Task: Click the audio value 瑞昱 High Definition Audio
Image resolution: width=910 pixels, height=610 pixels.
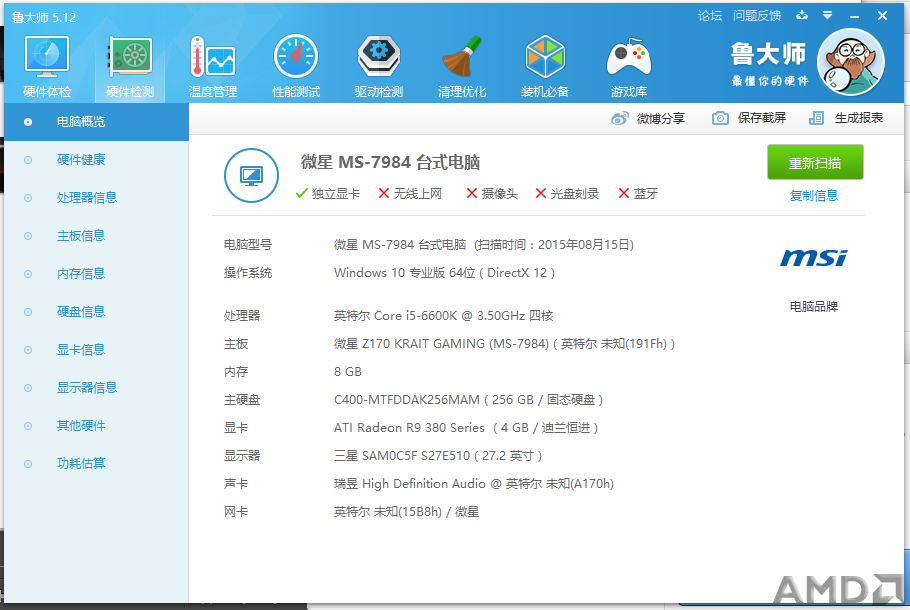Action: pos(474,483)
